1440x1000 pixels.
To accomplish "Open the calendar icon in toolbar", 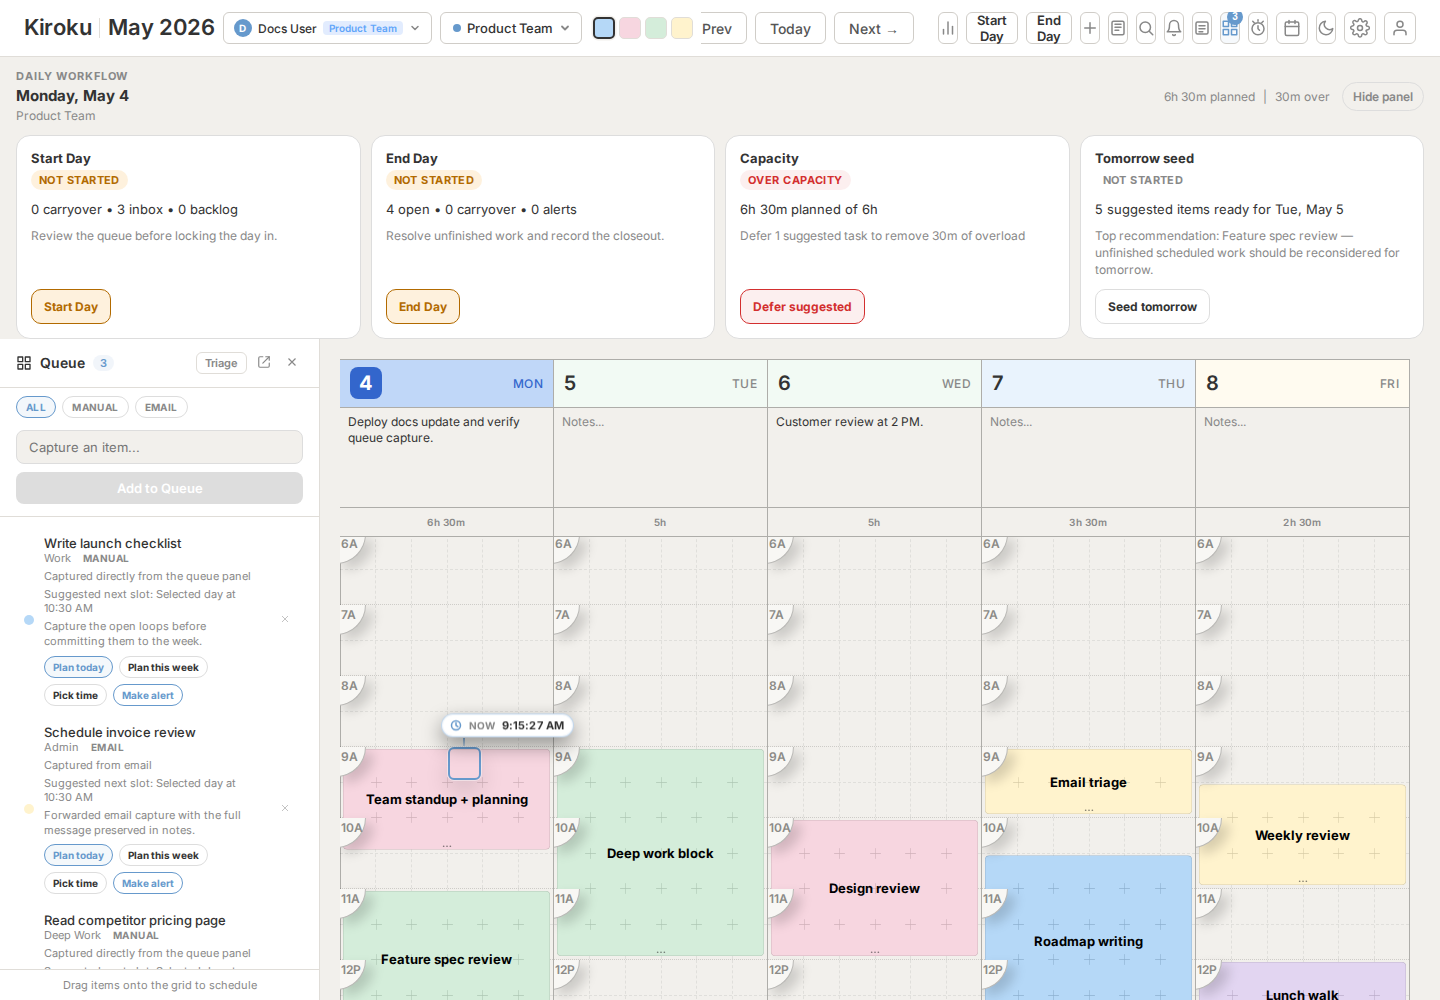I will click(1292, 28).
